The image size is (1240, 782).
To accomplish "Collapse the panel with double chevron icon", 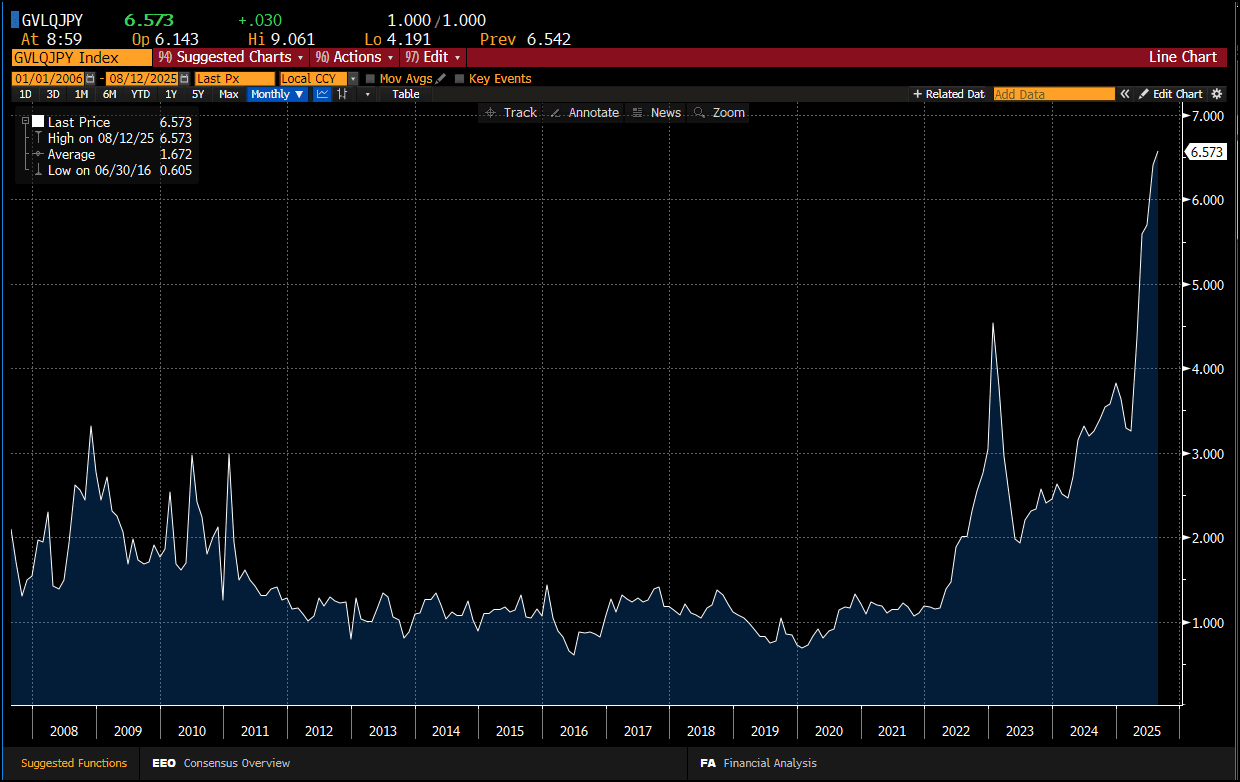I will click(1125, 94).
